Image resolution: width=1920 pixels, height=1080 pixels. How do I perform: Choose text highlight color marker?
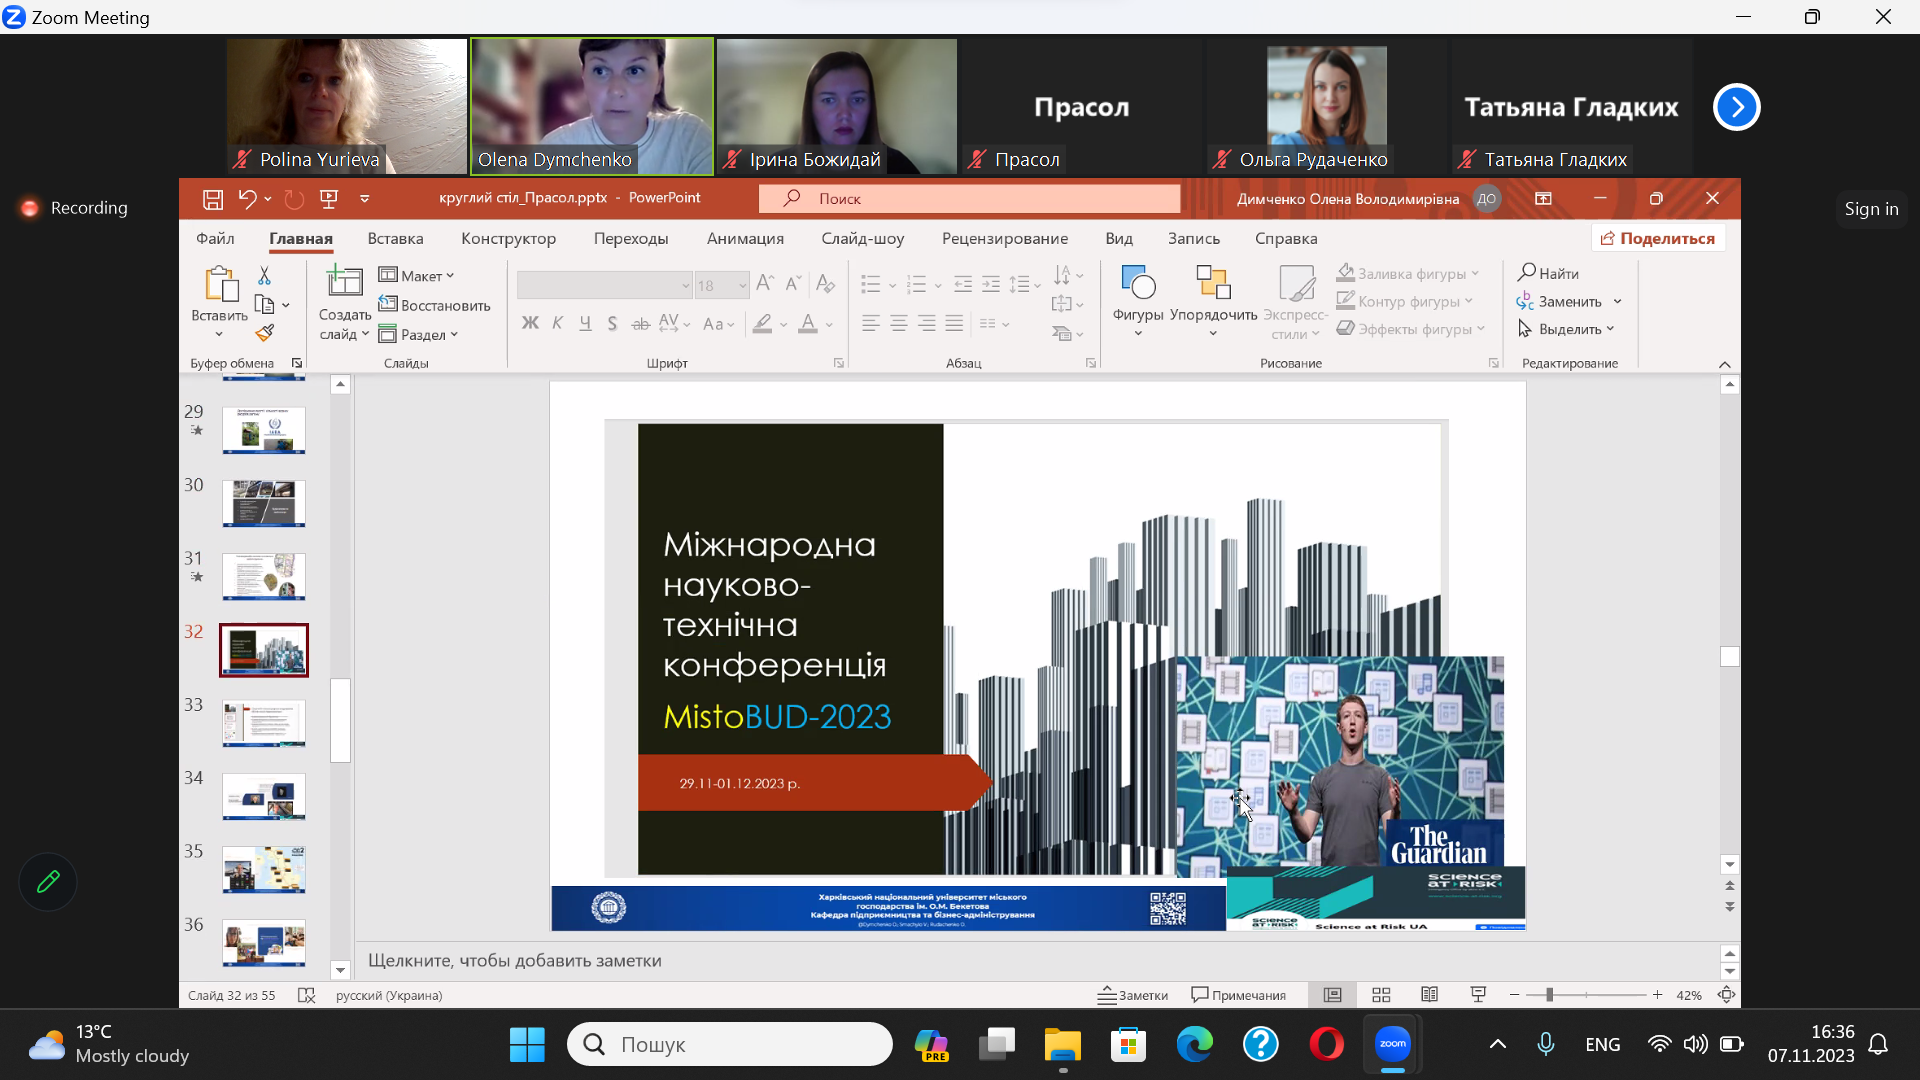coord(763,324)
